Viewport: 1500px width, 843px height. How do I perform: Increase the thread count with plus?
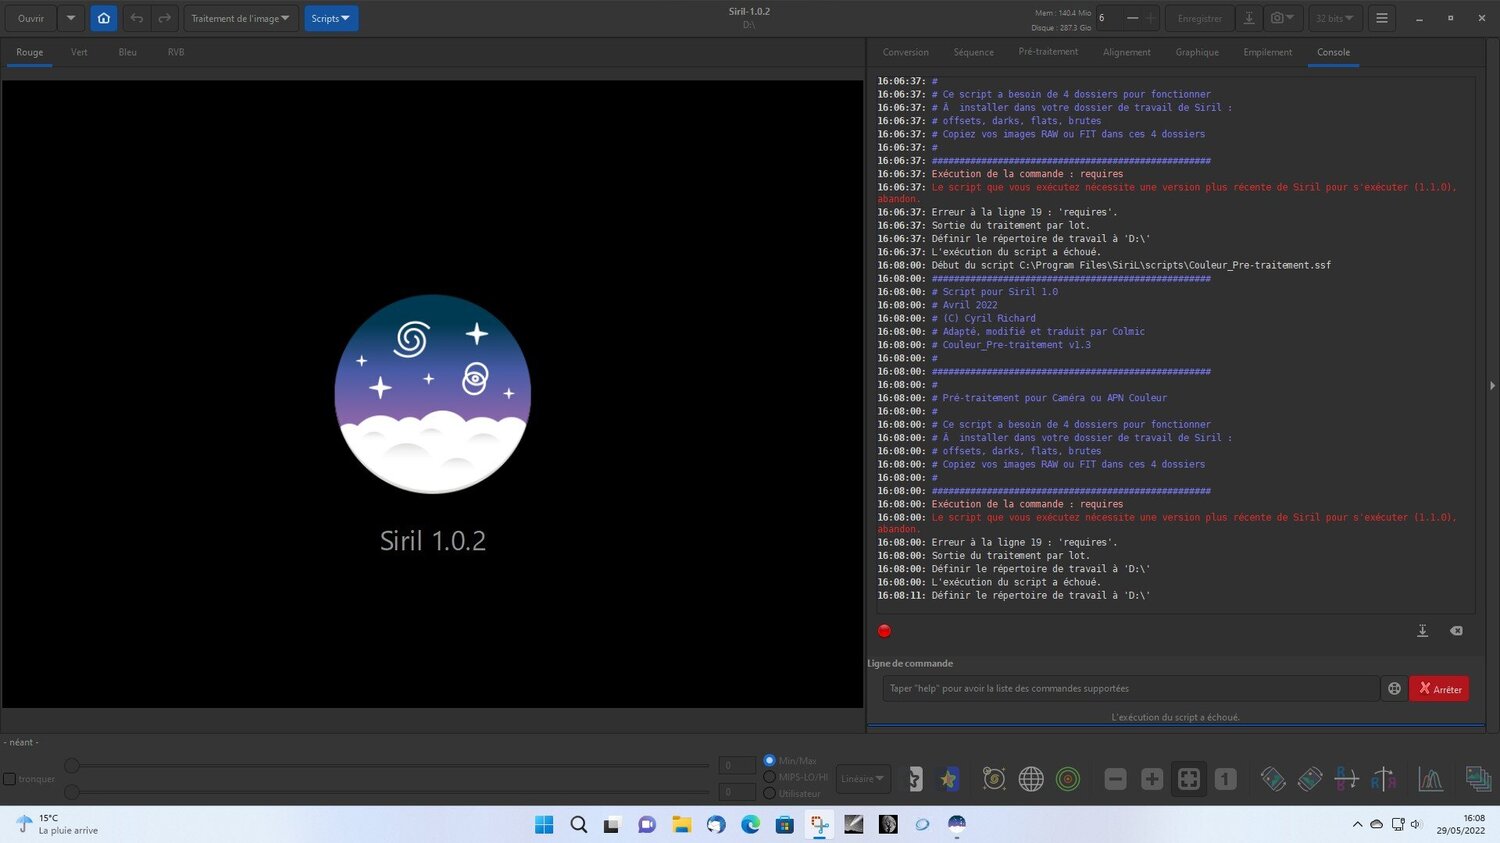coord(1151,18)
